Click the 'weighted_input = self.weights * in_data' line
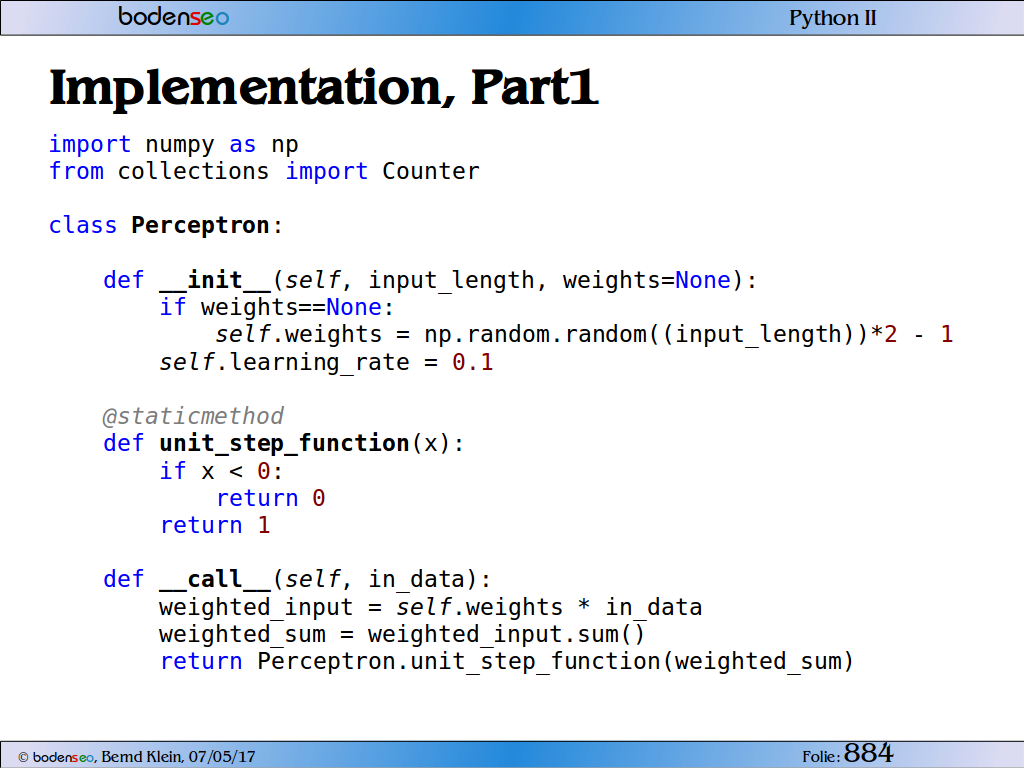 pyautogui.click(x=430, y=607)
